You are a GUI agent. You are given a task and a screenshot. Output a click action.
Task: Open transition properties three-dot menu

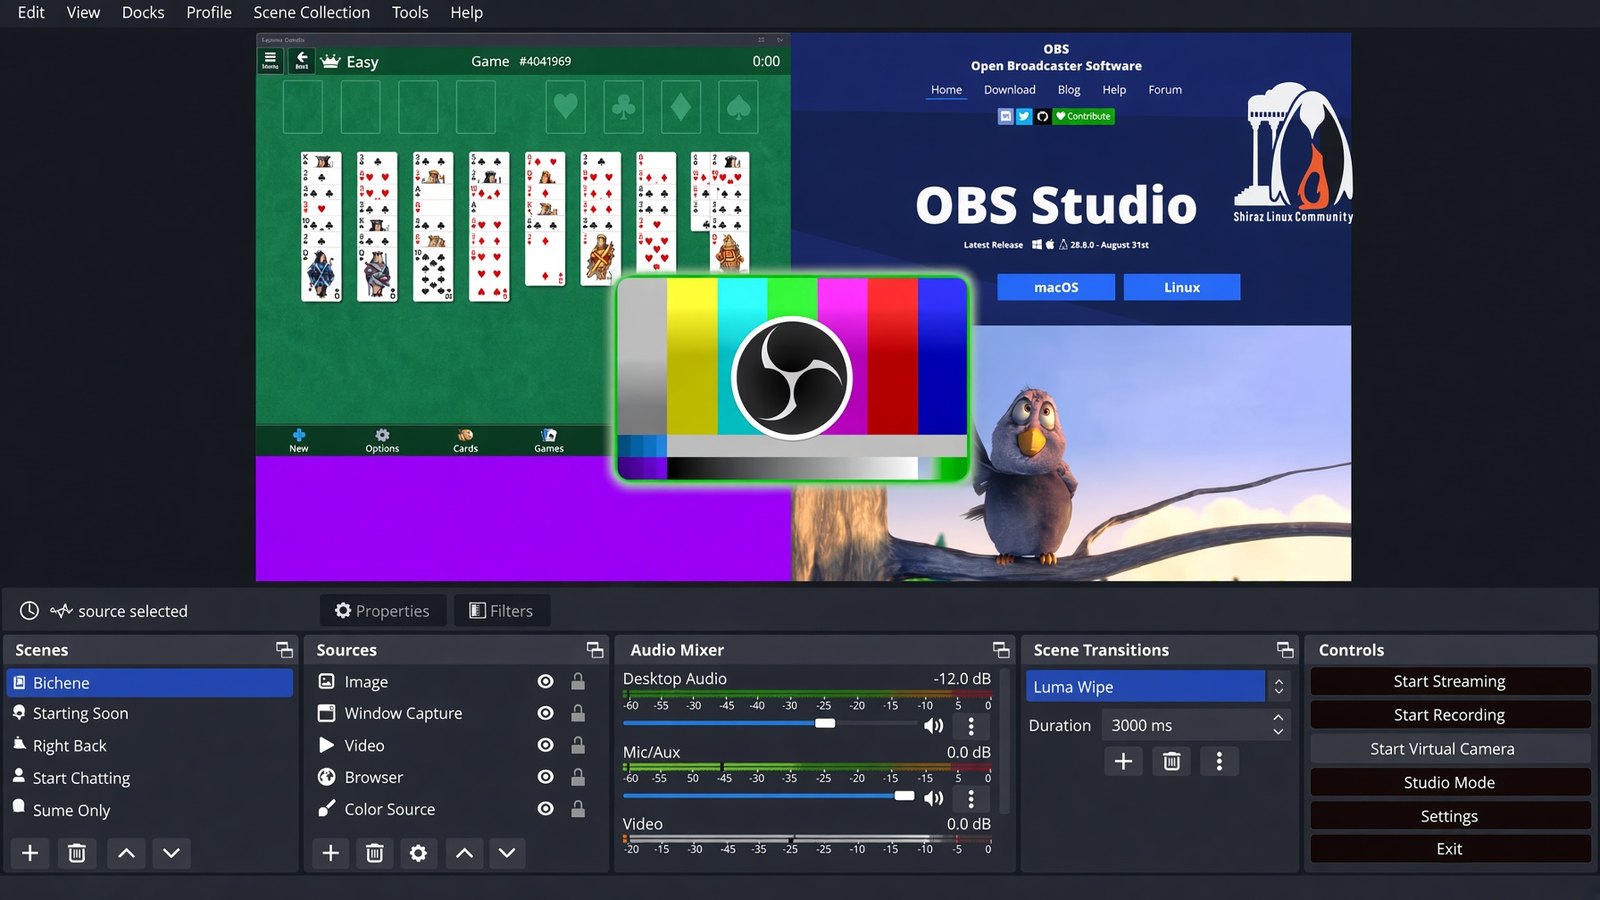[1218, 762]
